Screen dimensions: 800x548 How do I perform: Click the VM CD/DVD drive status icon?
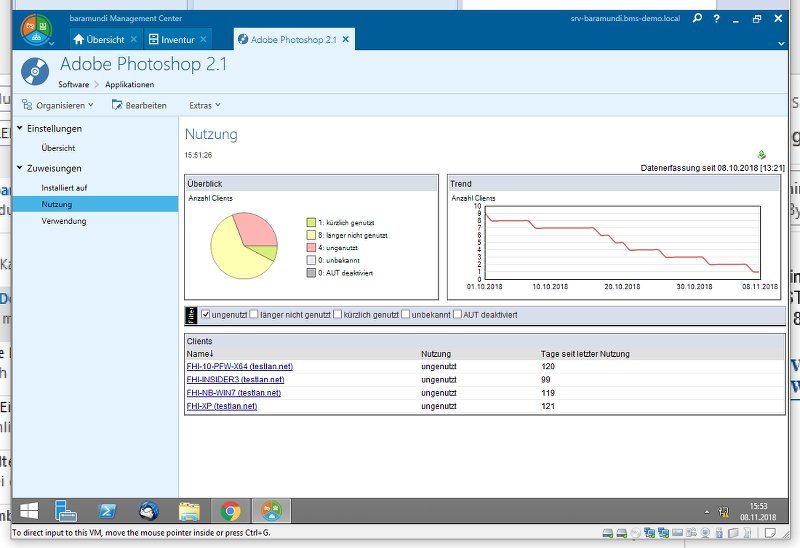pyautogui.click(x=635, y=533)
